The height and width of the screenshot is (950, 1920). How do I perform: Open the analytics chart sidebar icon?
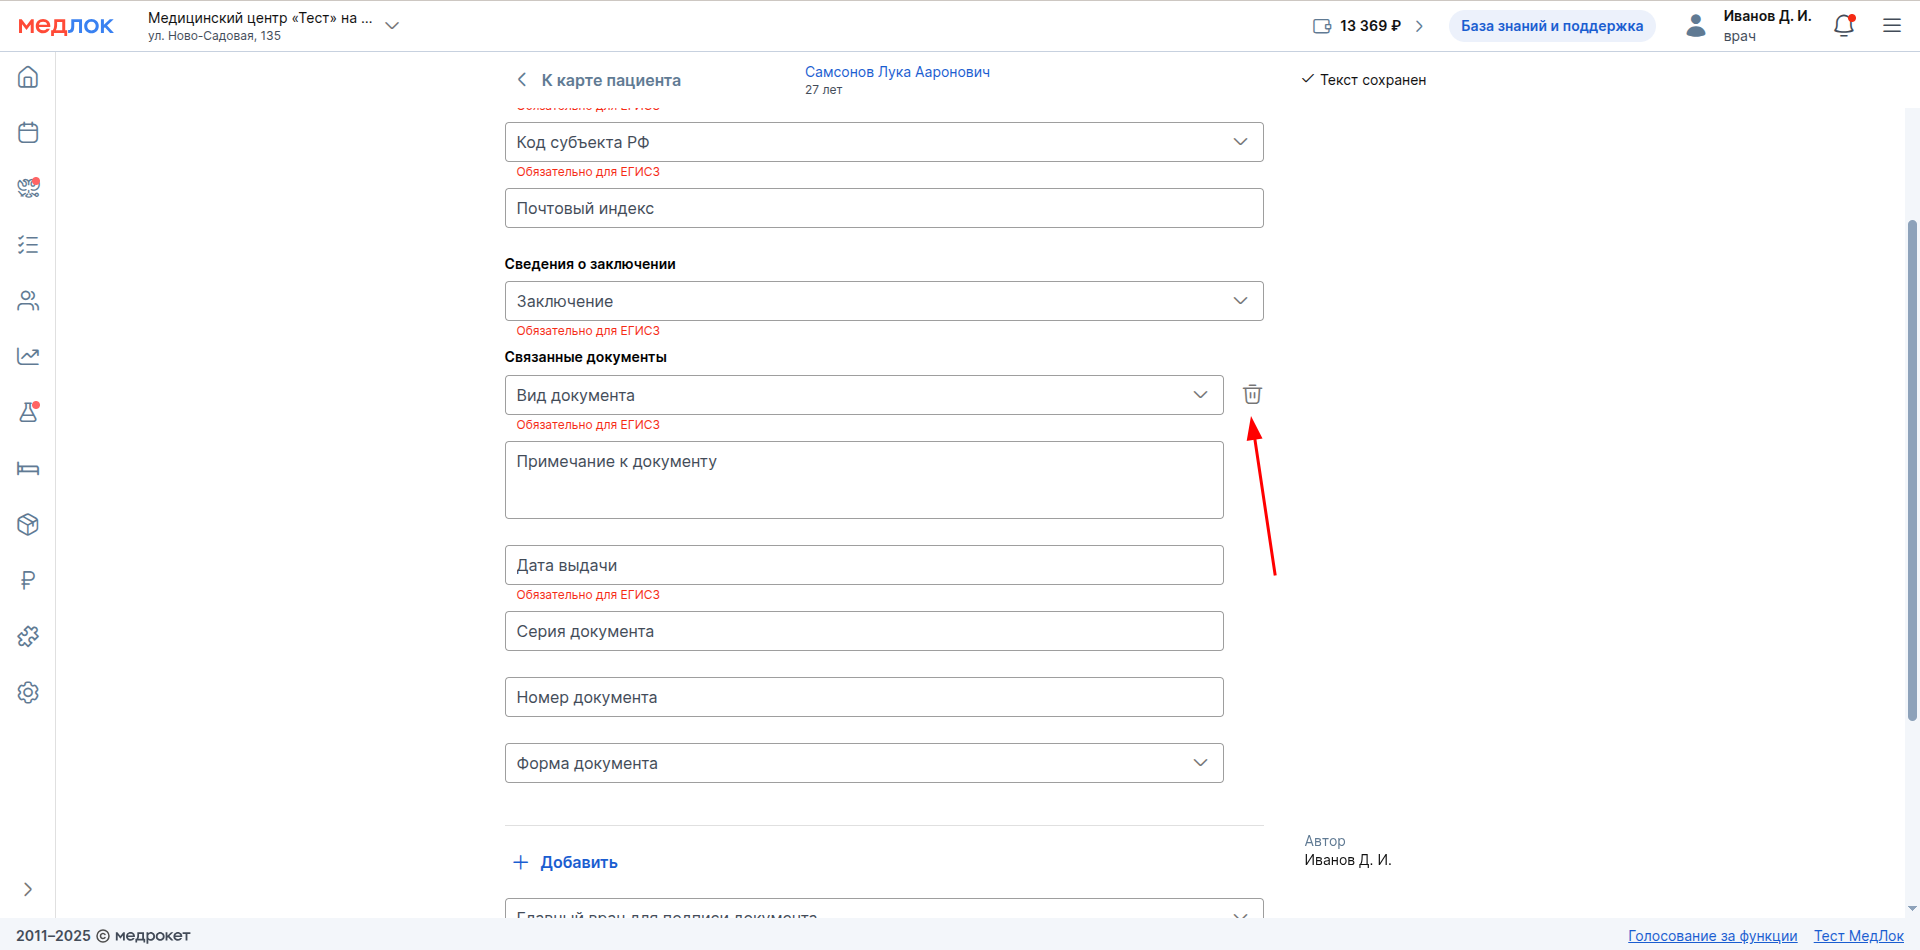click(28, 356)
